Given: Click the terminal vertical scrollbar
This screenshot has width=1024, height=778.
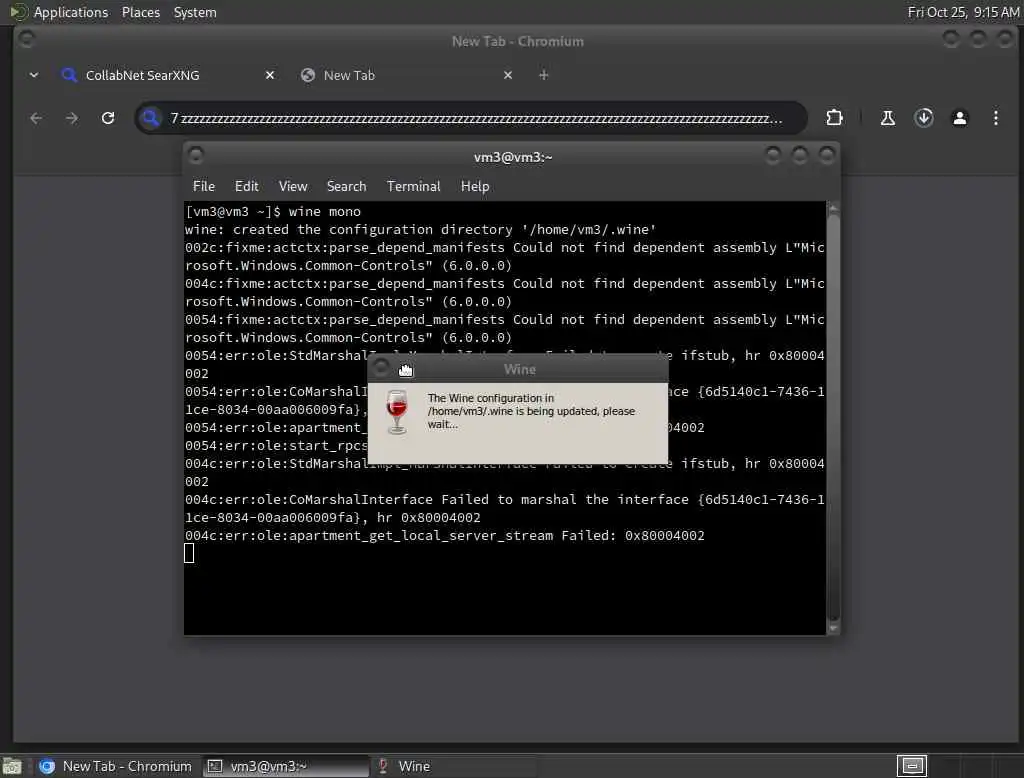Looking at the screenshot, I should tap(833, 418).
